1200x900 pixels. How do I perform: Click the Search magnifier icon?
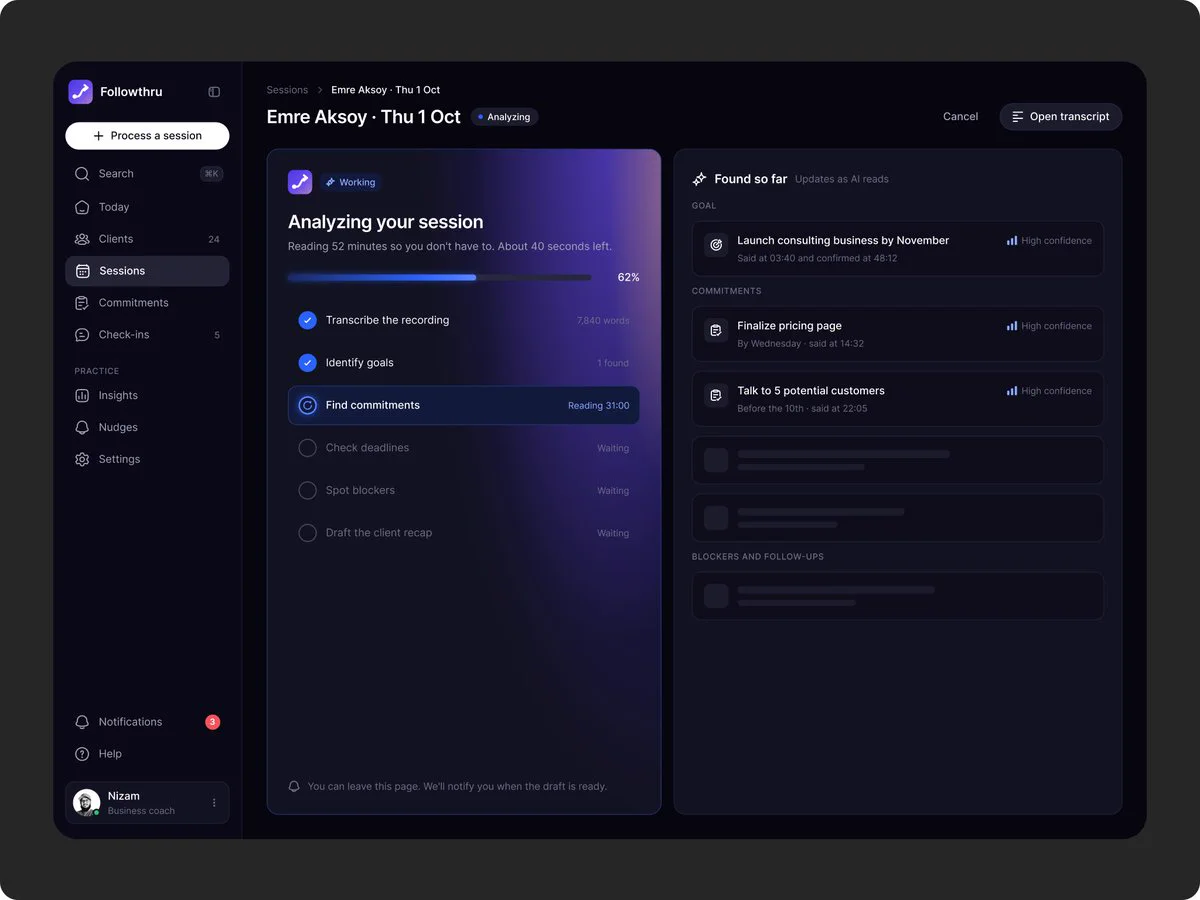coord(82,174)
